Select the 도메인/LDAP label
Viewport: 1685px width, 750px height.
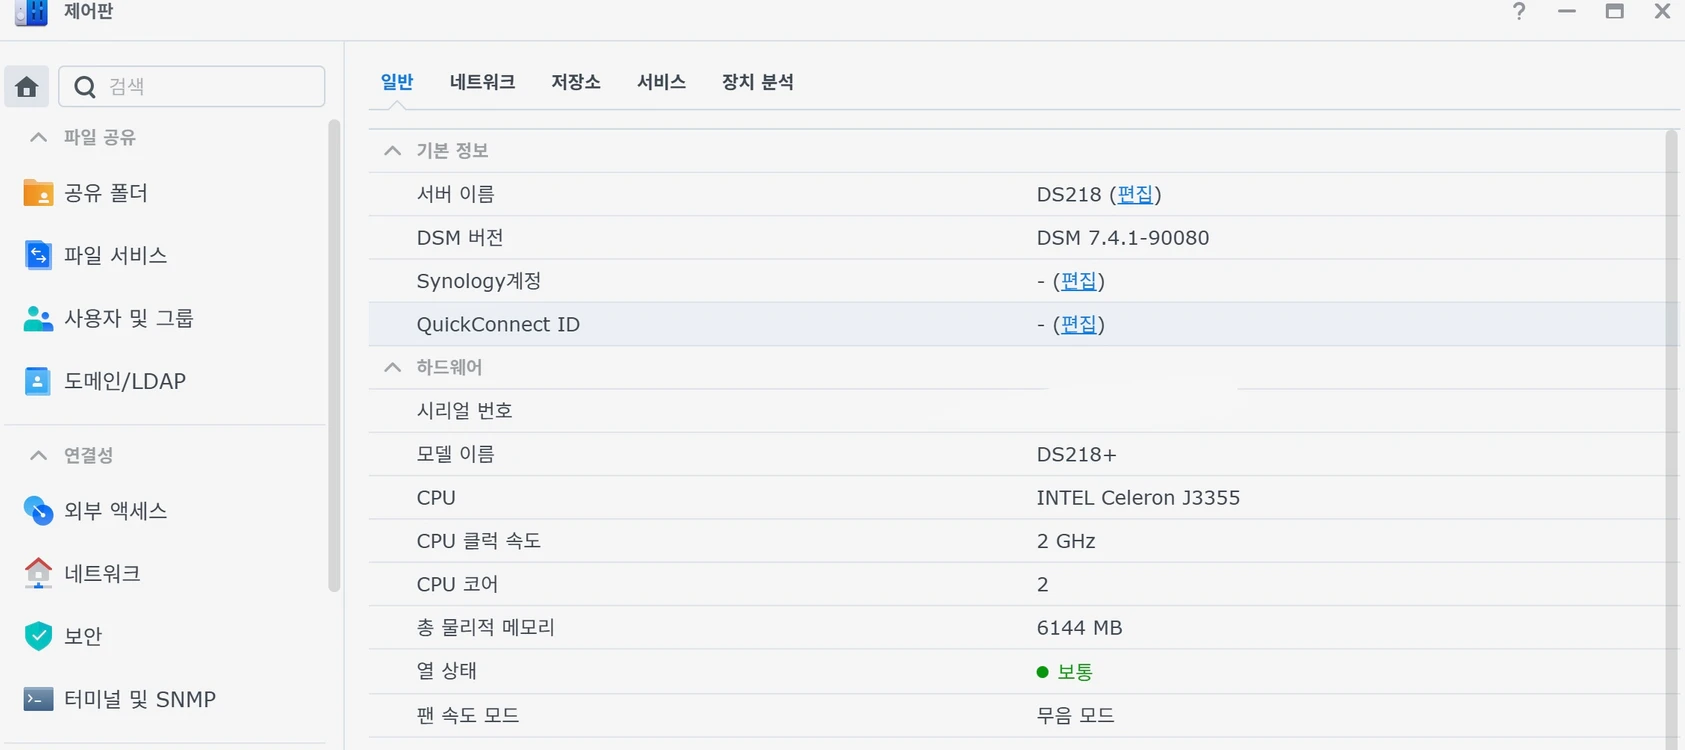[125, 381]
